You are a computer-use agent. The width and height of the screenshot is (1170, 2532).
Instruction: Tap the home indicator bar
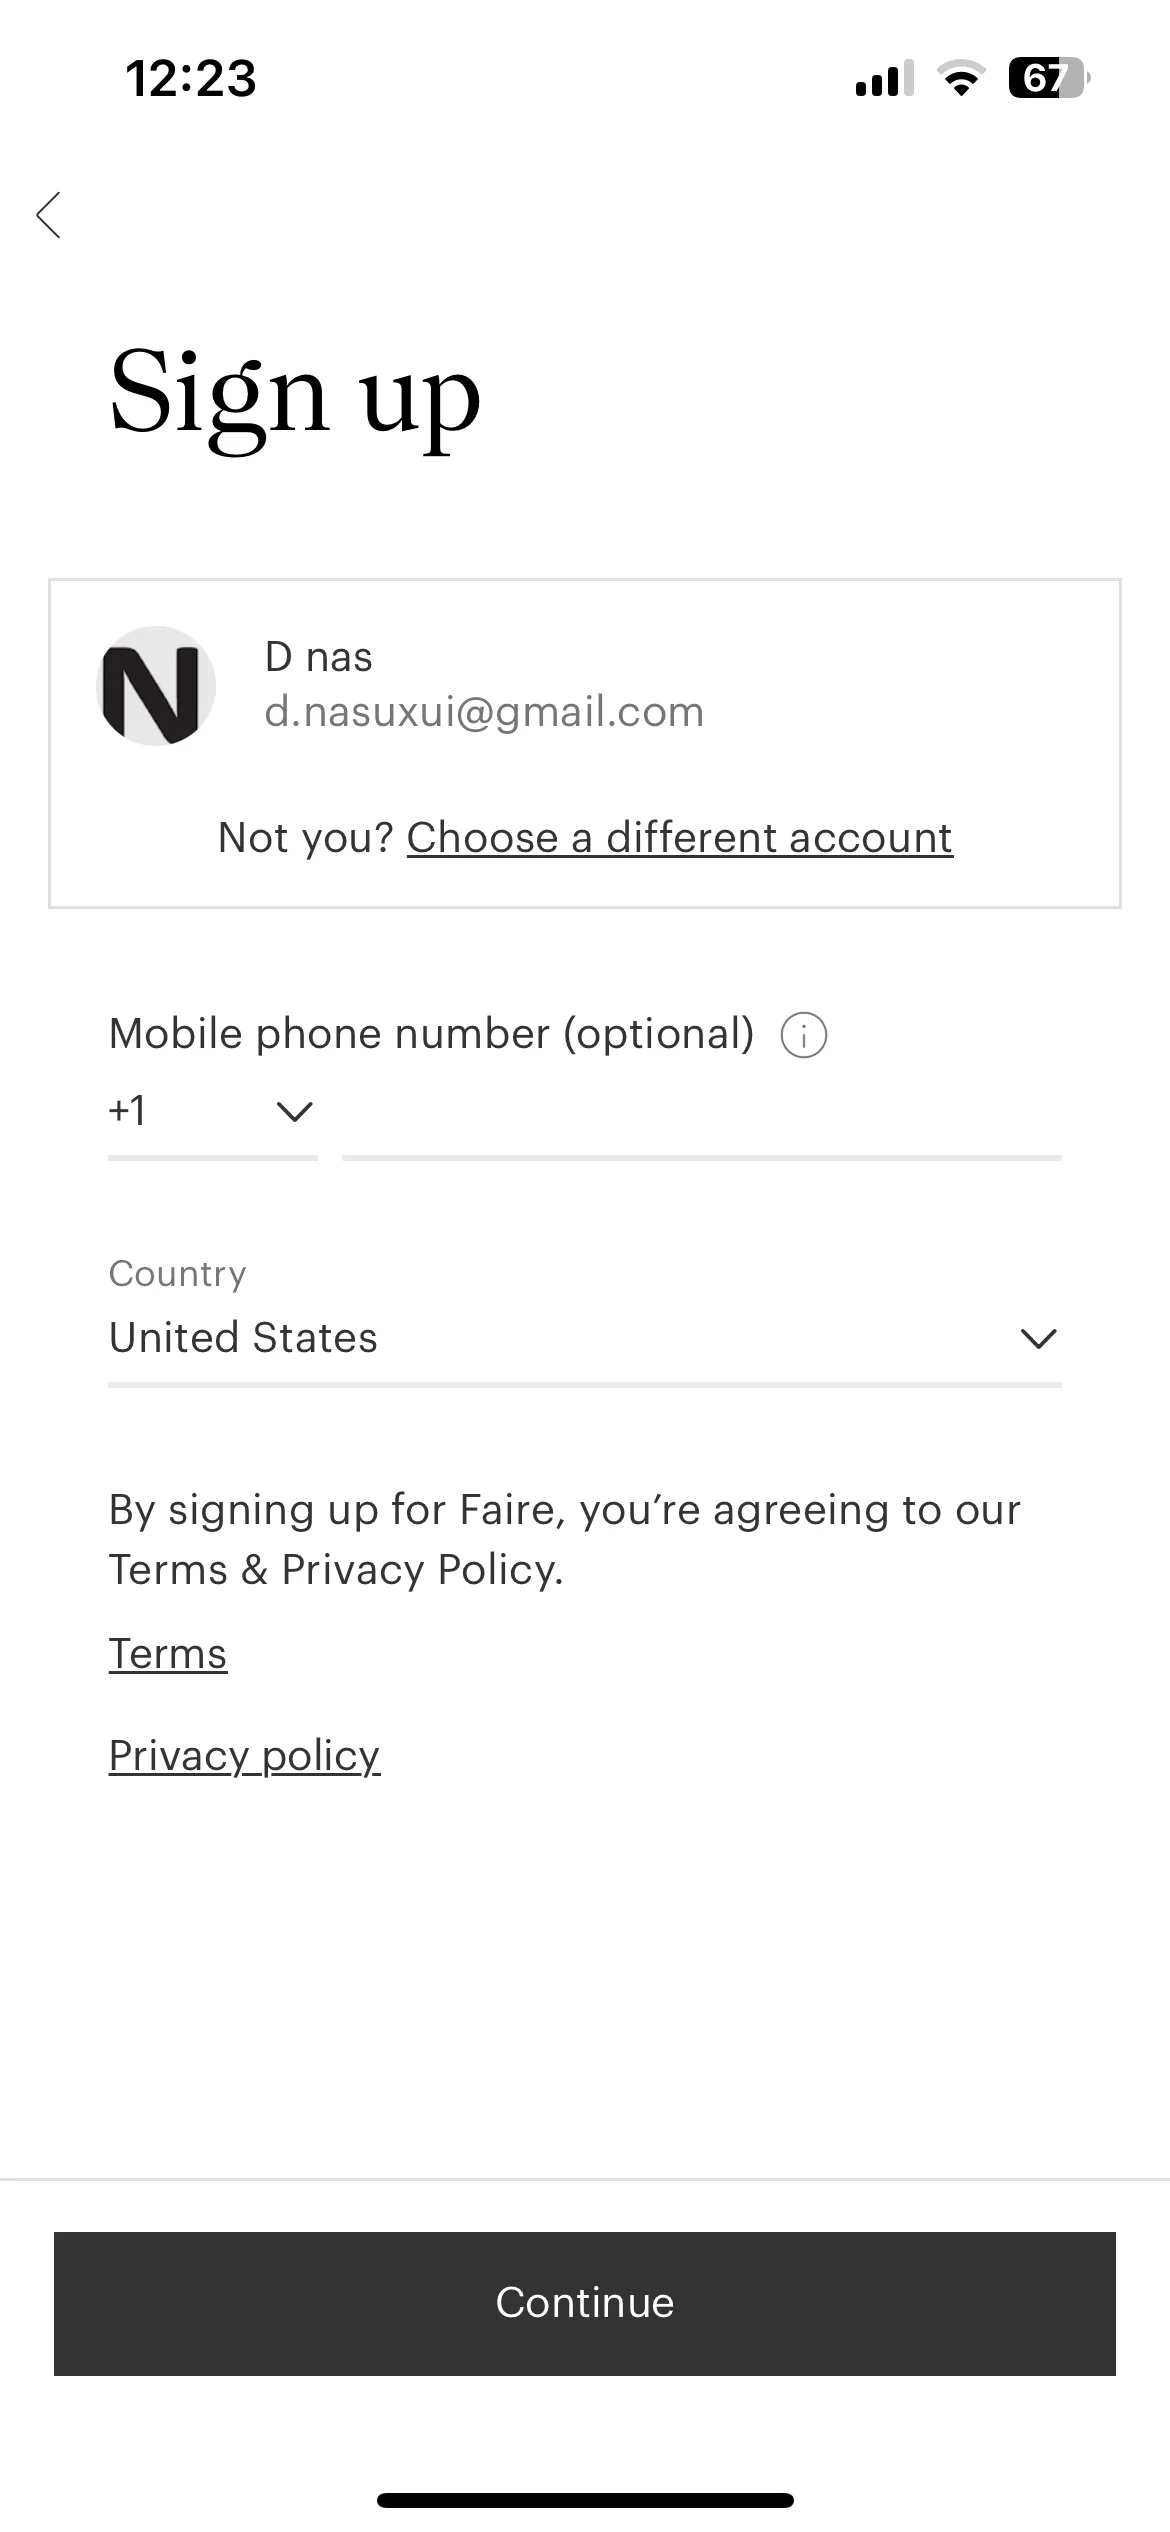pos(585,2500)
